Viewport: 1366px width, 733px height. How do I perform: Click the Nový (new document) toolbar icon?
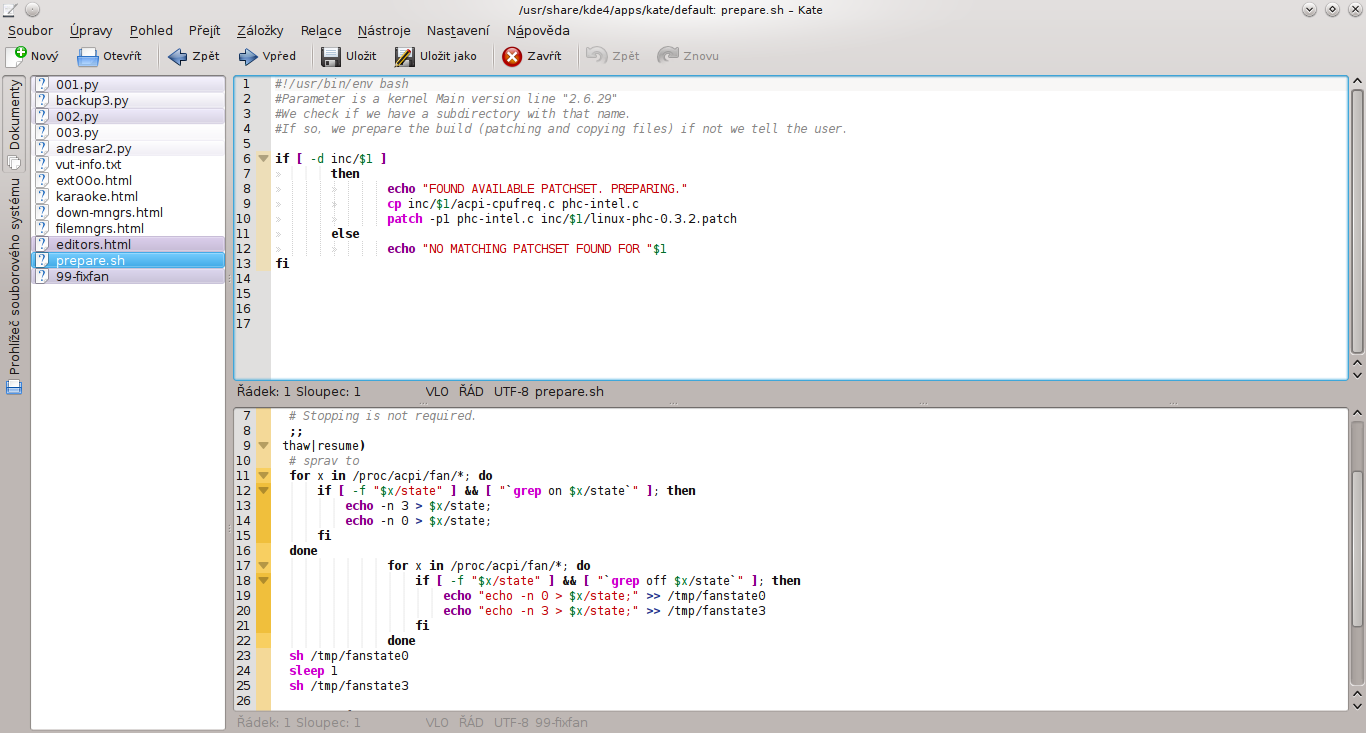point(16,56)
